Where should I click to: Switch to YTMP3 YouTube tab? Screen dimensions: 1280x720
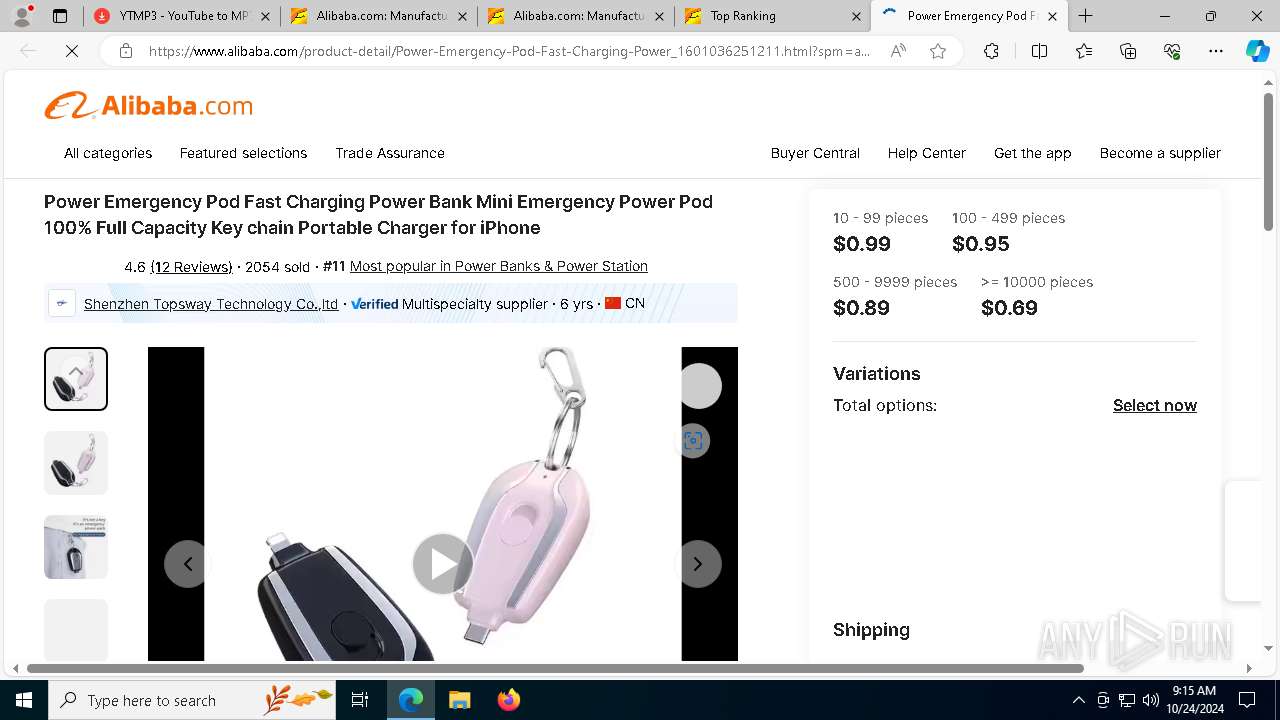[182, 16]
